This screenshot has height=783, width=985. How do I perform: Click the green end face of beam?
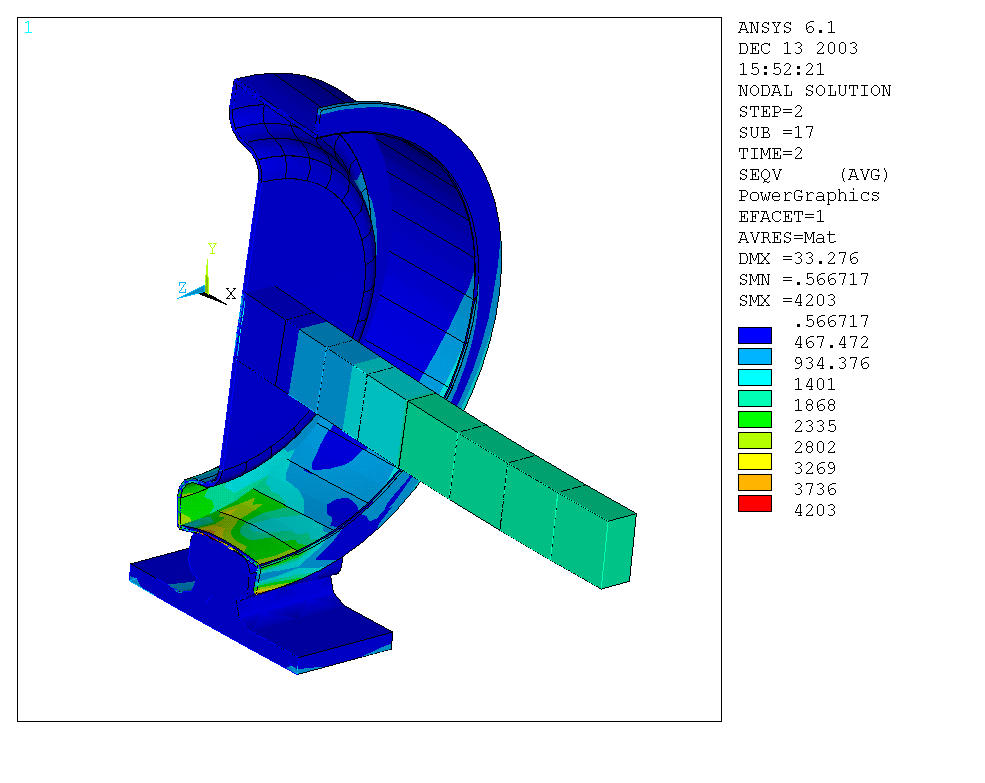coord(618,551)
